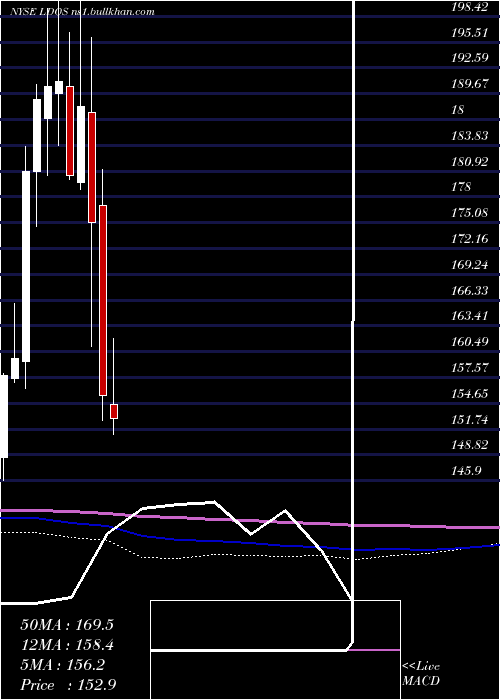Click the 169.24 price axis label

point(470,265)
